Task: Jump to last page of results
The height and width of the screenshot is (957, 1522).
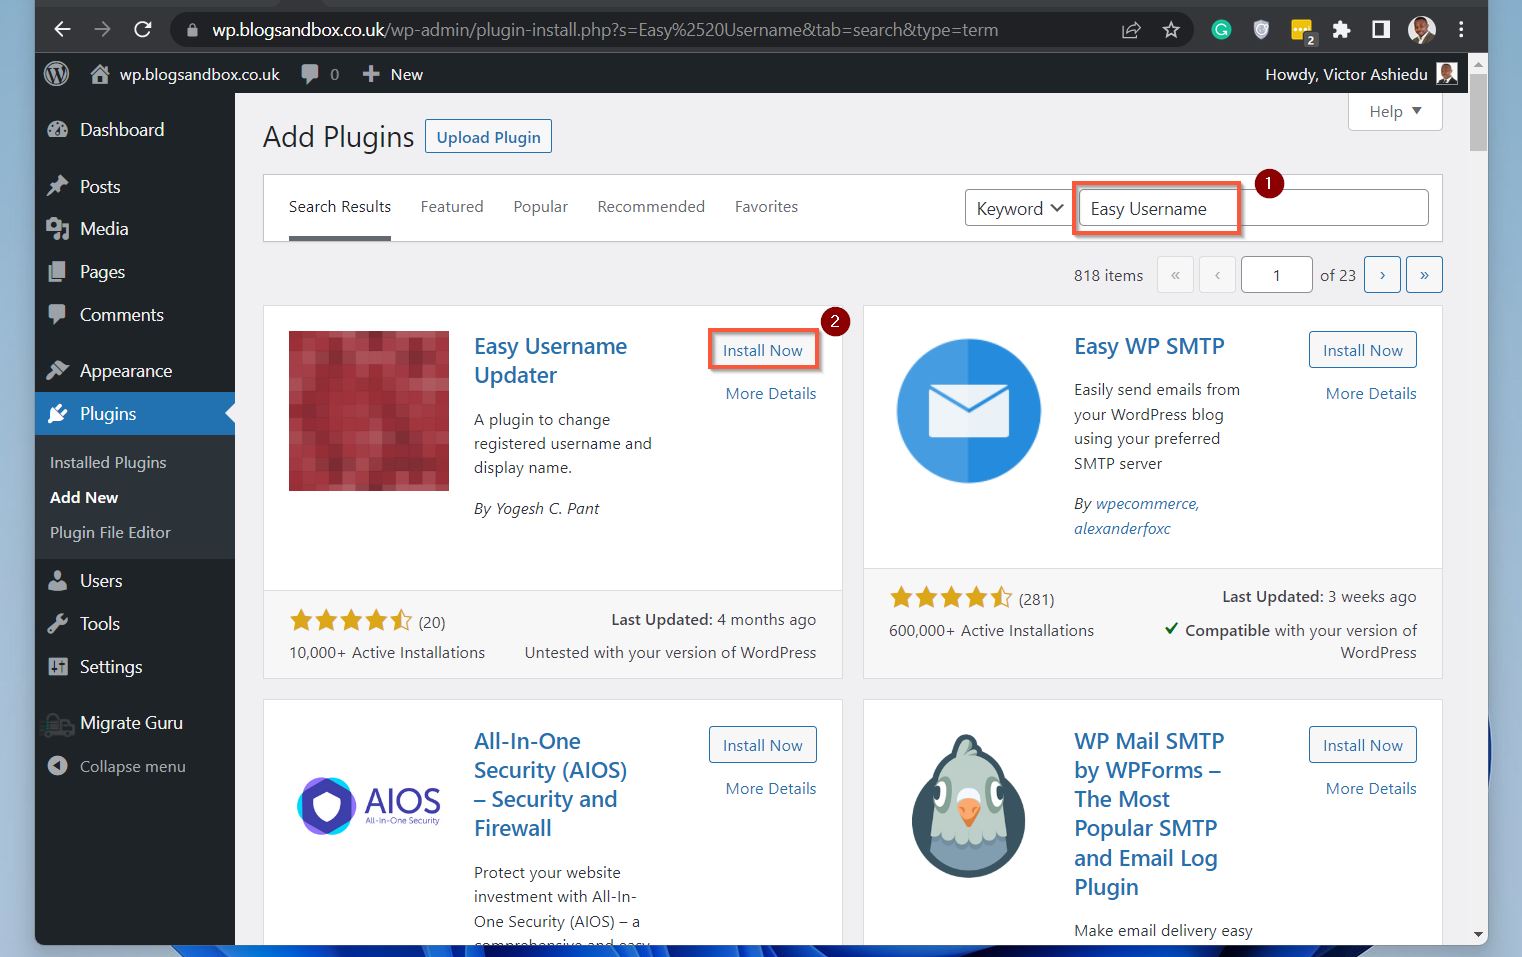Action: (1424, 275)
